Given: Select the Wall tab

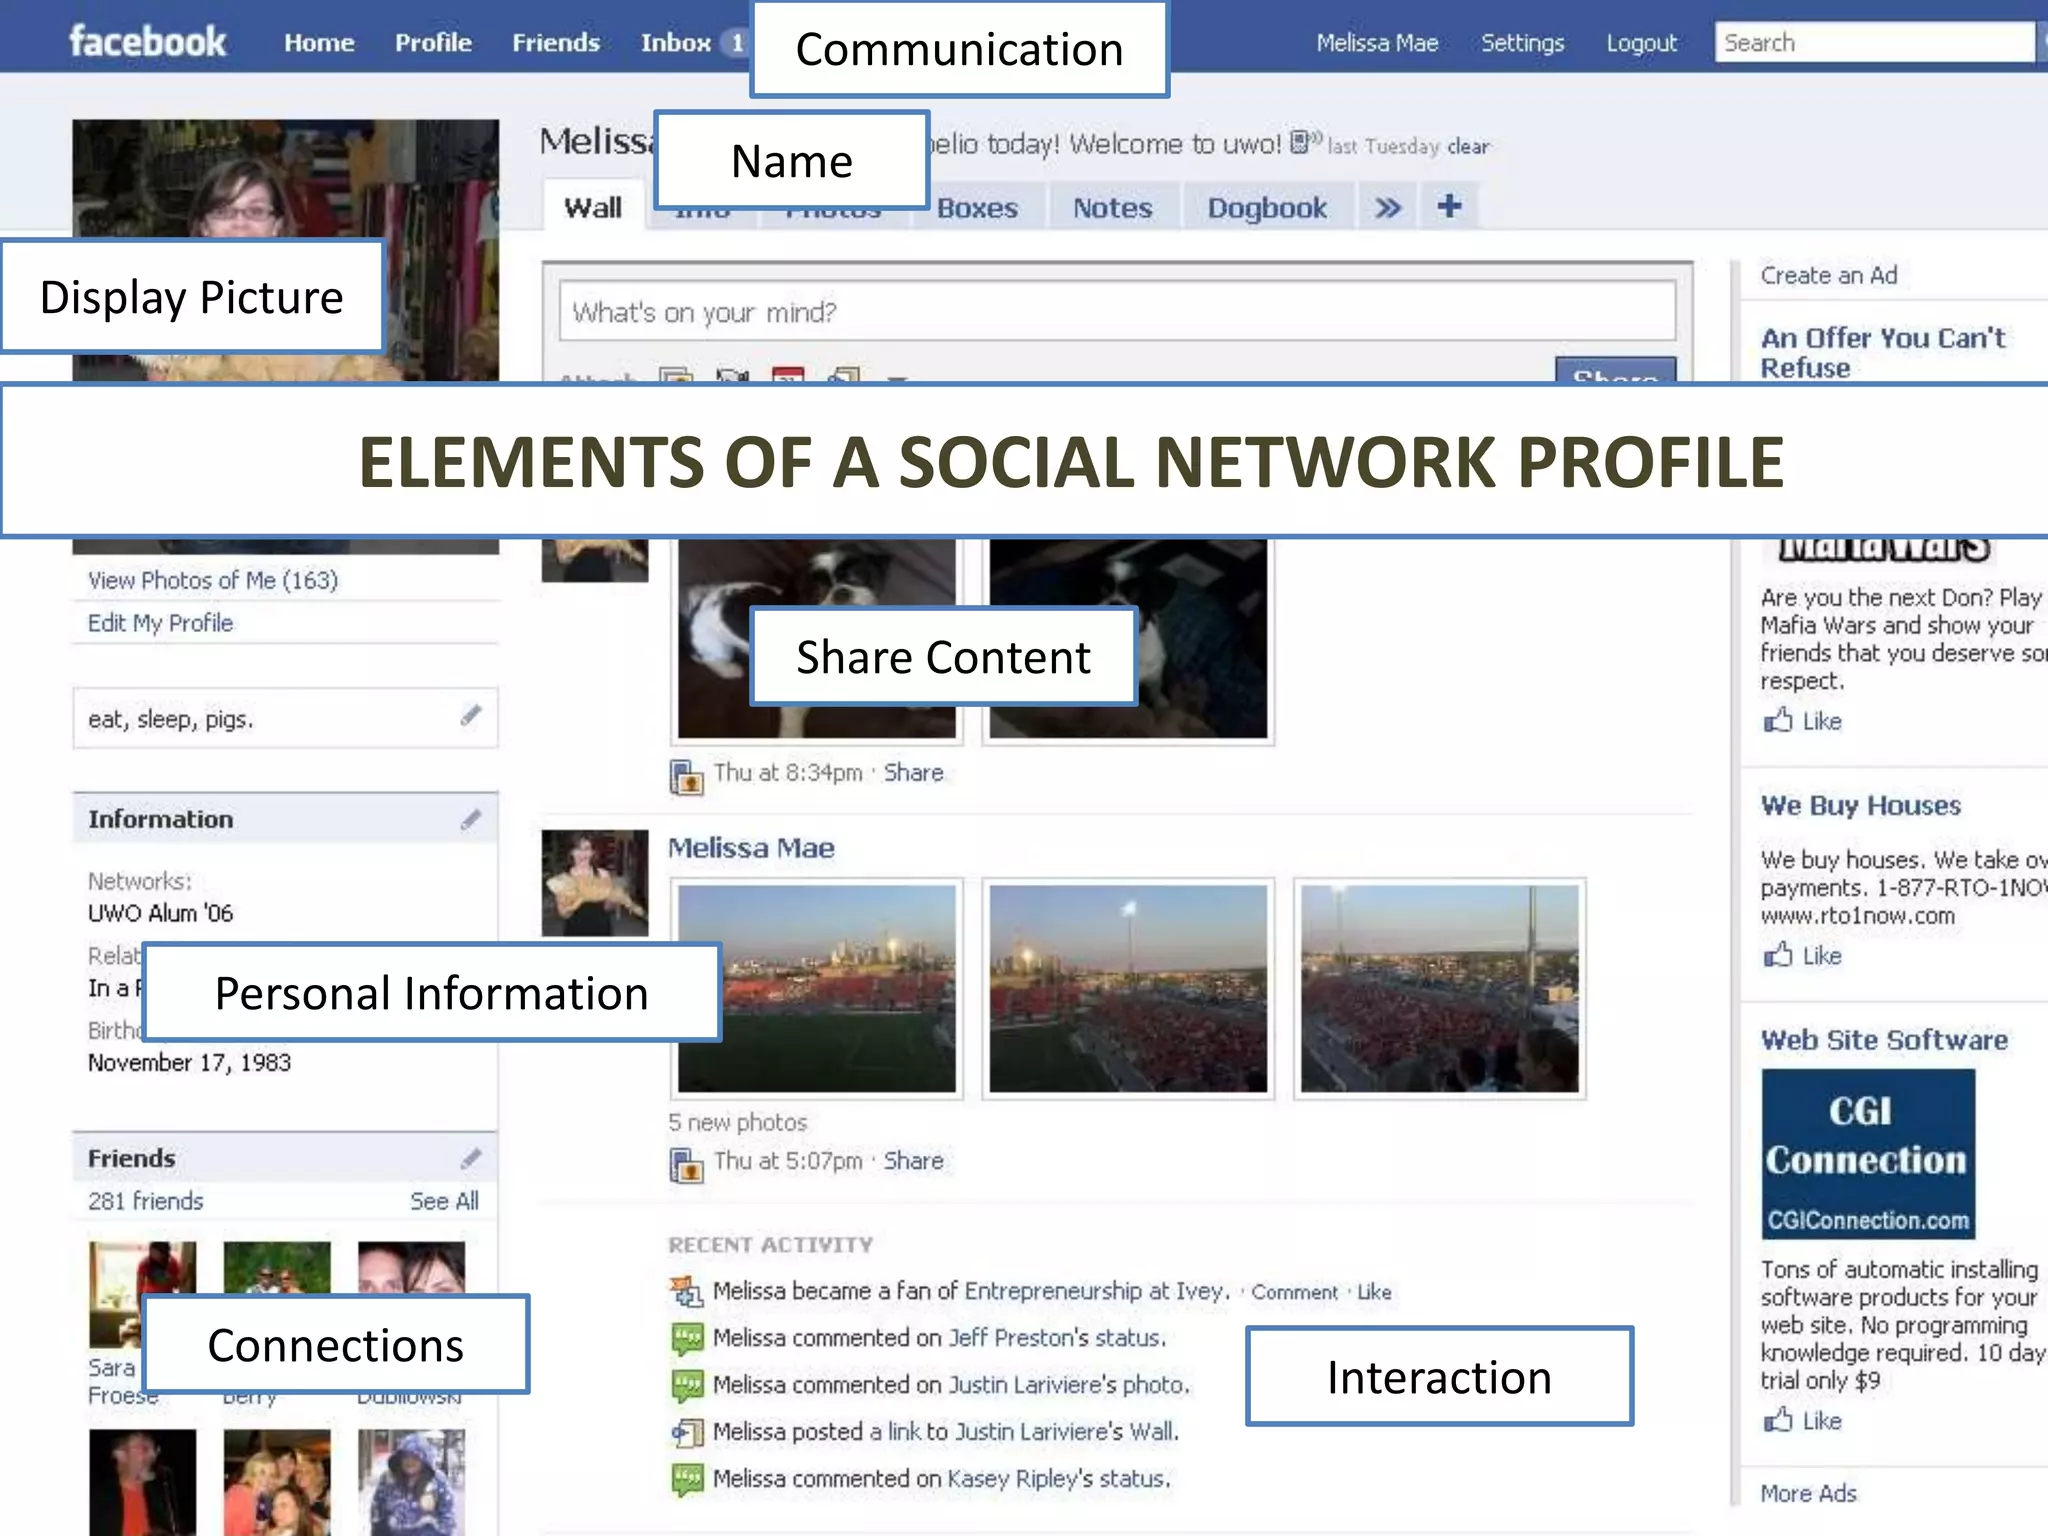Looking at the screenshot, I should 593,207.
